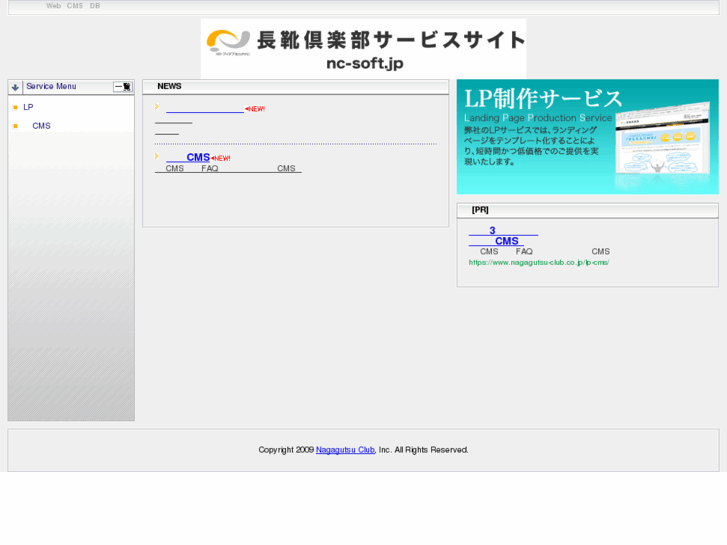Click the arrow icon before CMS news headline
Screen dimensions: 727x545
[x=157, y=156]
